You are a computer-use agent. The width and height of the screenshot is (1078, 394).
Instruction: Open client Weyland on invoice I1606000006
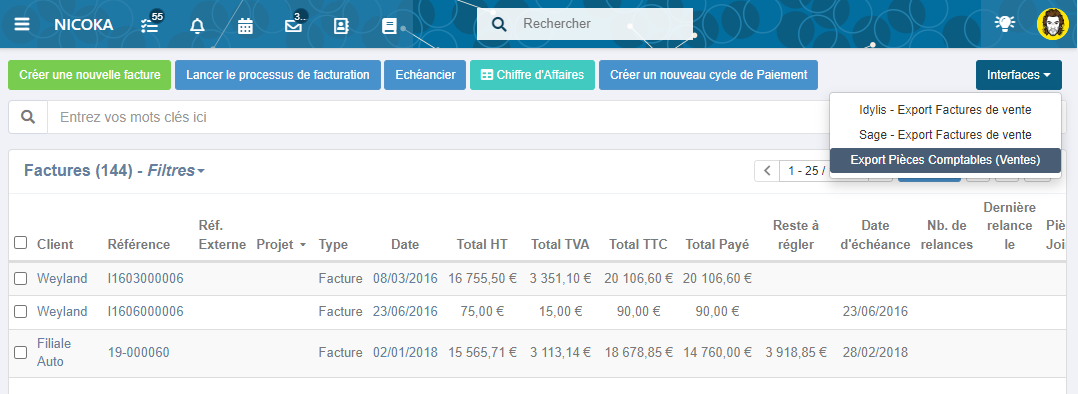62,311
